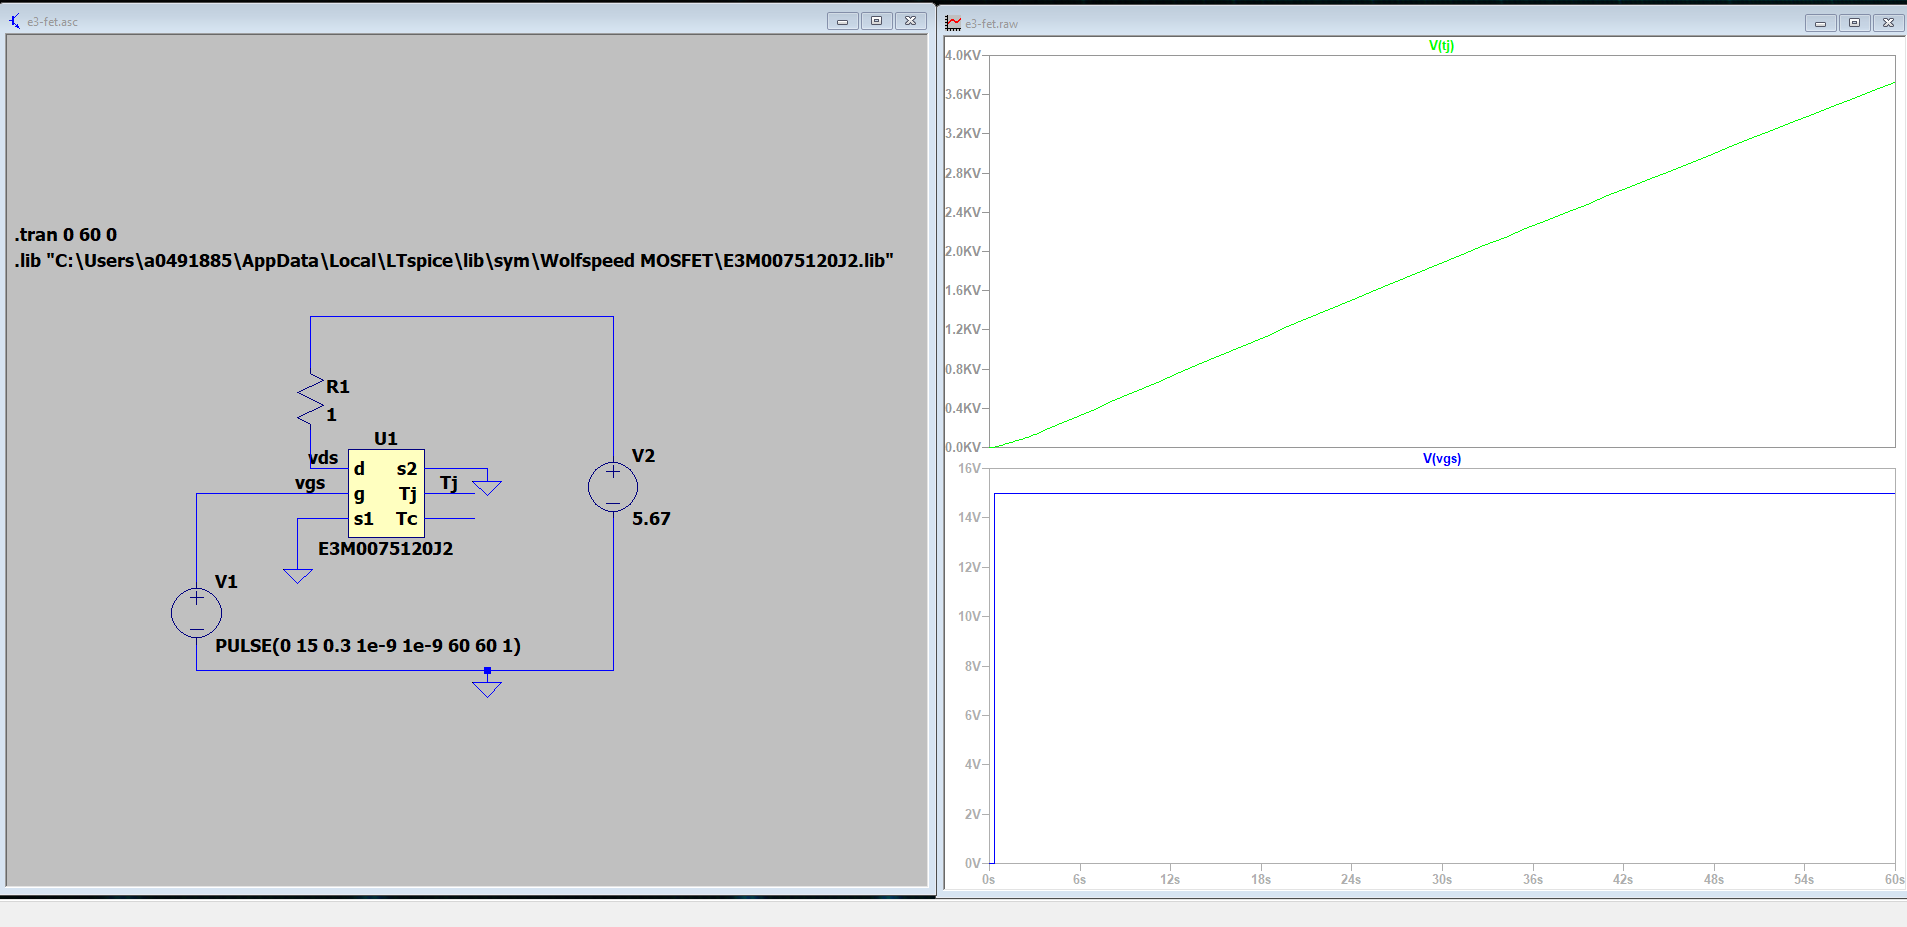Click the Tj net label on the schematic
This screenshot has height=927, width=1907.
point(449,483)
